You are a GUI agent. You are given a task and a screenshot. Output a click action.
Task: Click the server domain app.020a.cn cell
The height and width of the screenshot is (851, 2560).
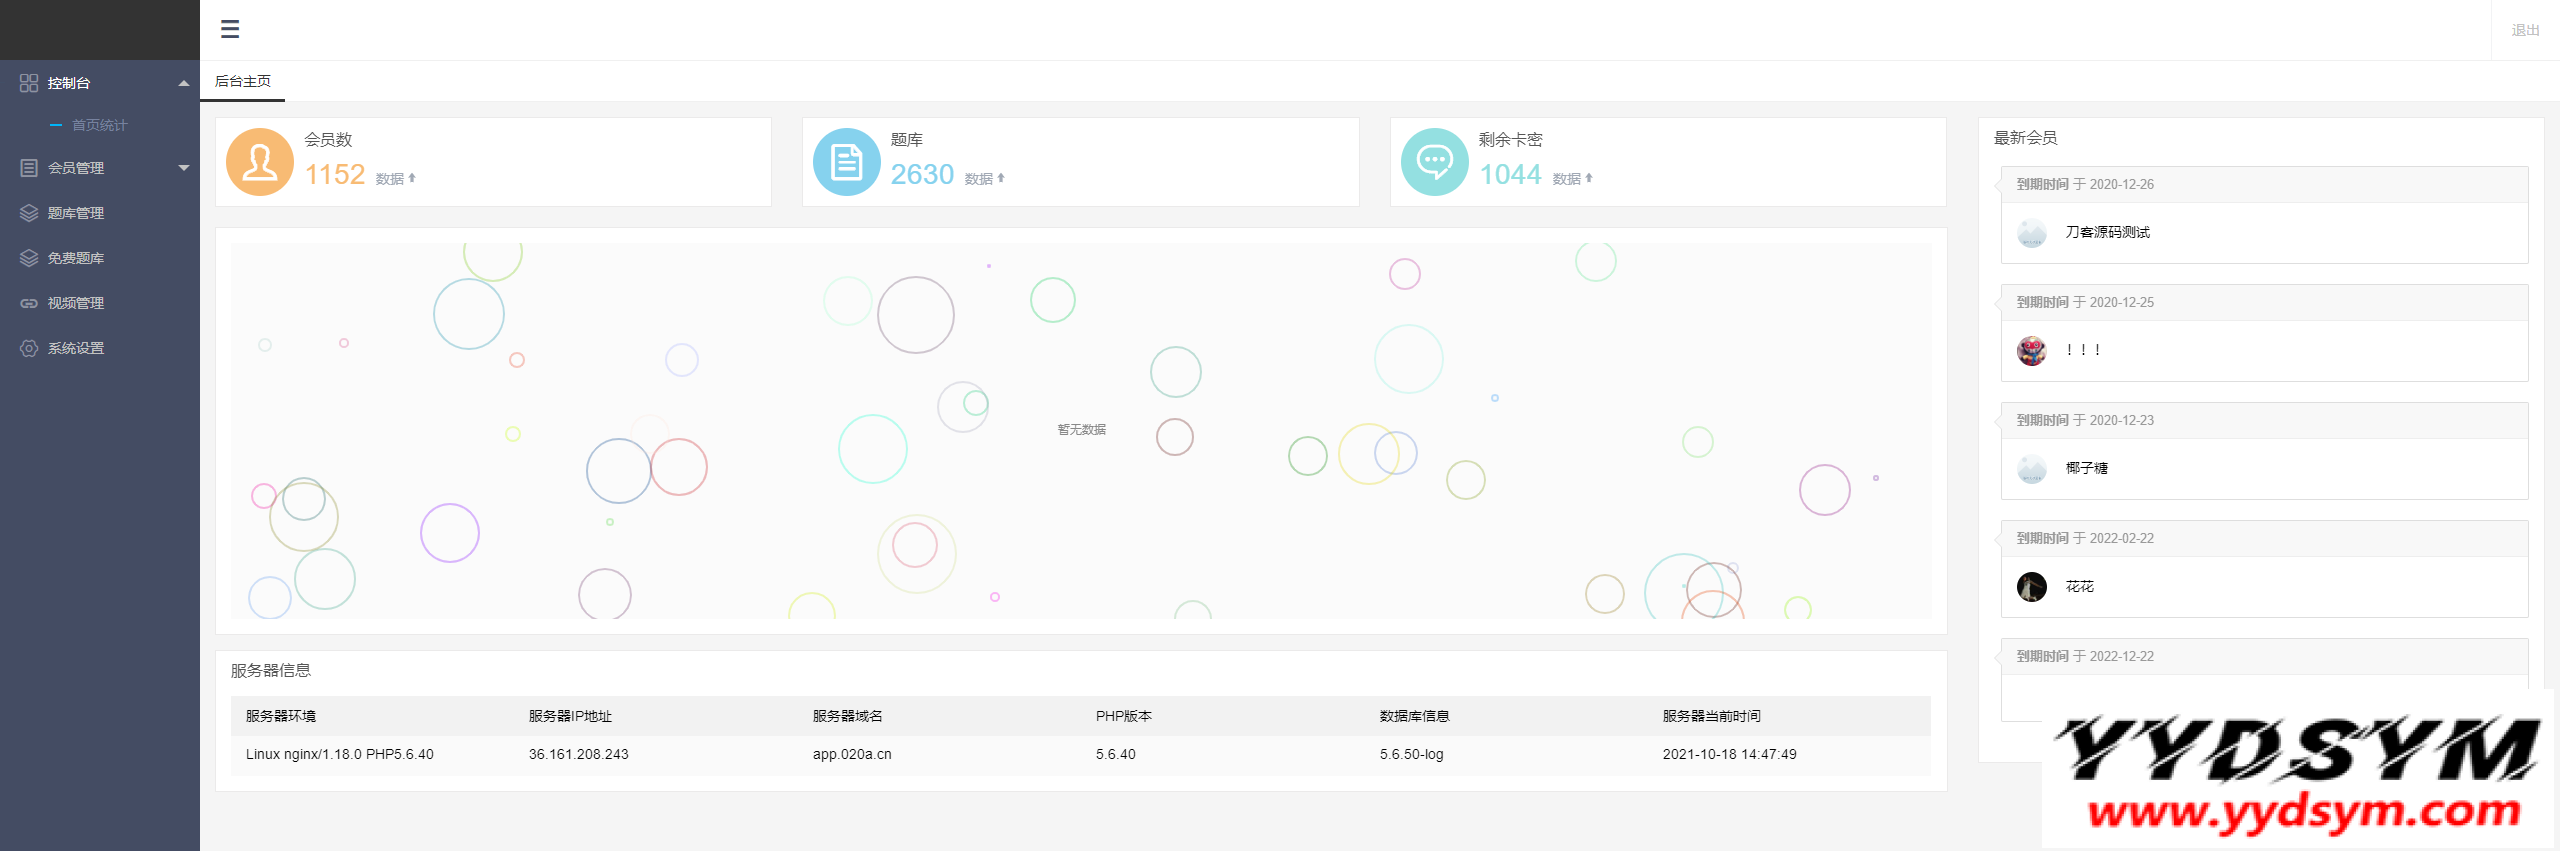point(852,754)
